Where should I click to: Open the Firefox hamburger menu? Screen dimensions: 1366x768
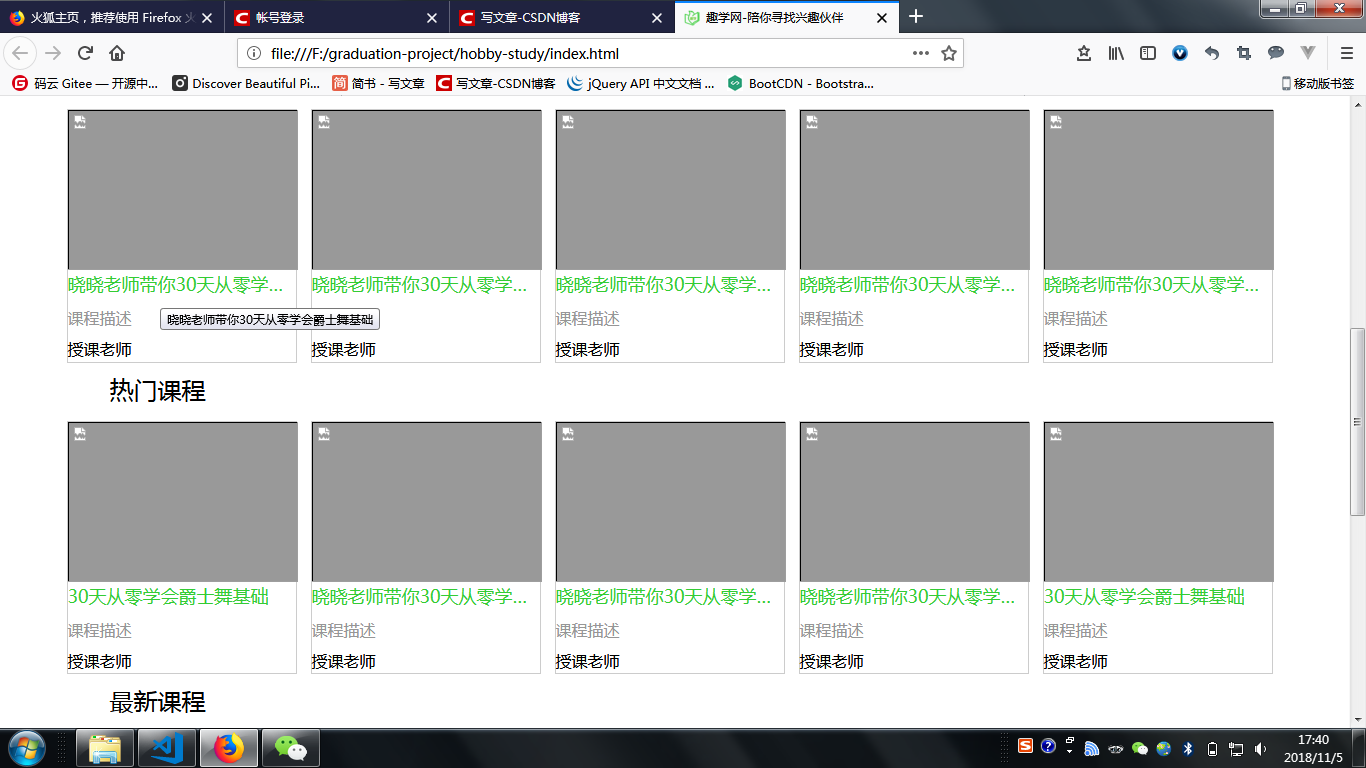coord(1347,53)
